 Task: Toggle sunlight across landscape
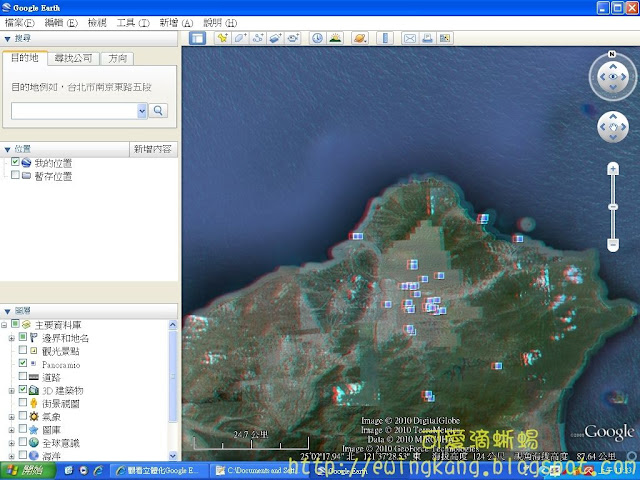(335, 38)
